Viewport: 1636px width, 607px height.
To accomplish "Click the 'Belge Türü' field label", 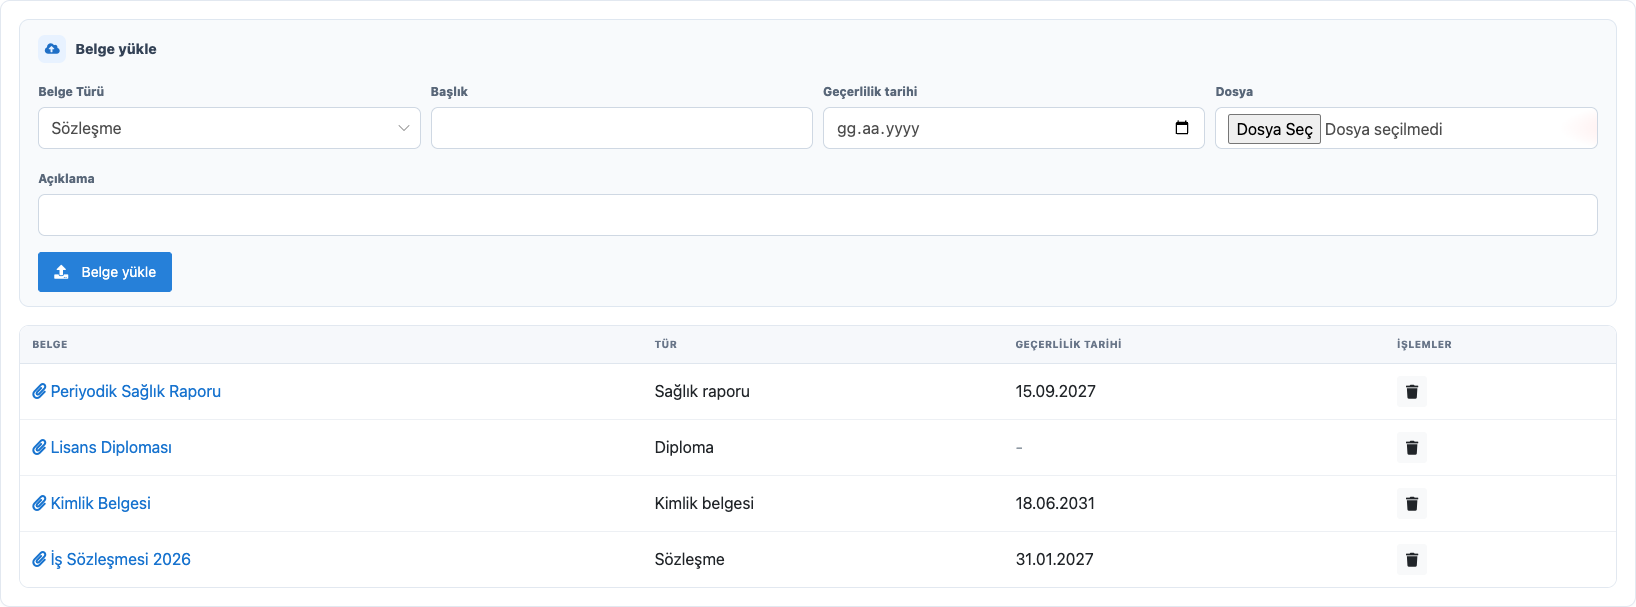I will pyautogui.click(x=71, y=91).
